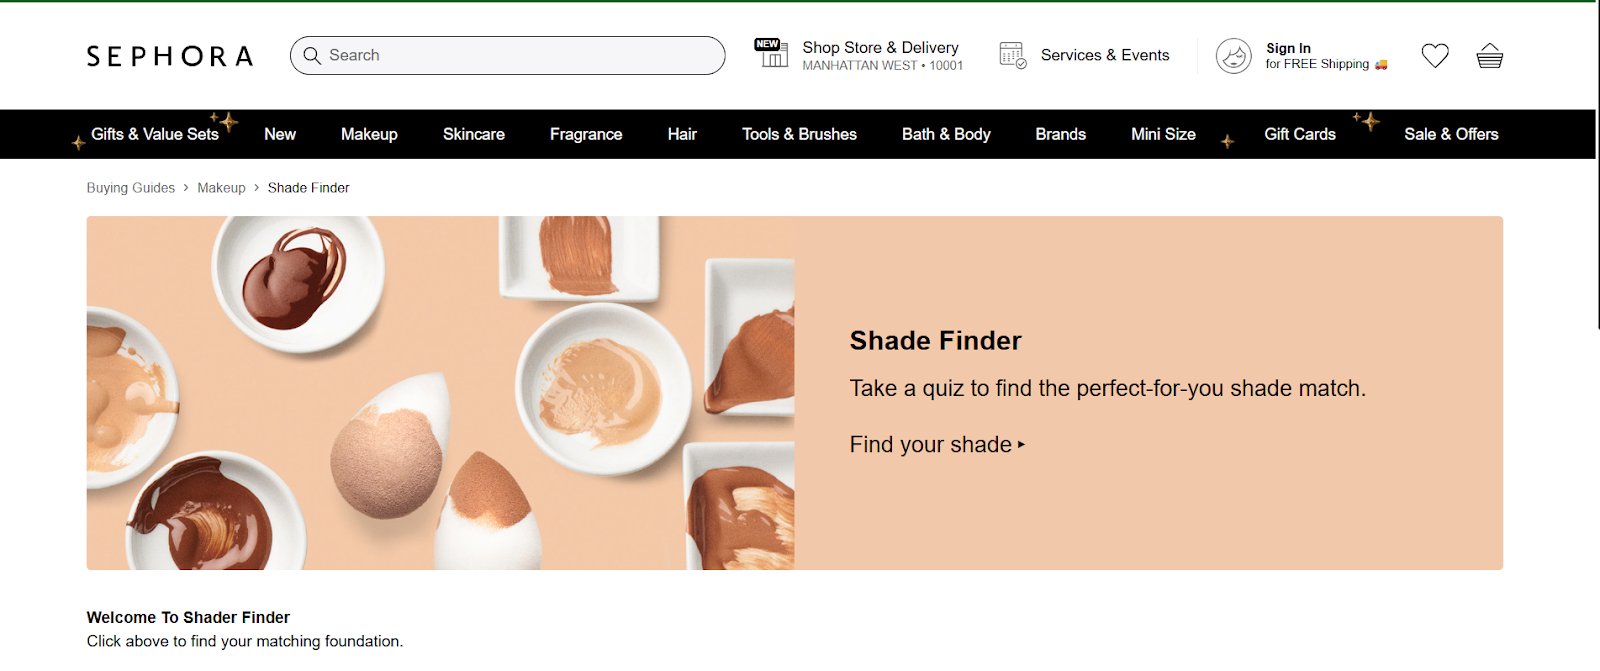Click the Find your shade link
The image size is (1600, 671).
pos(930,445)
